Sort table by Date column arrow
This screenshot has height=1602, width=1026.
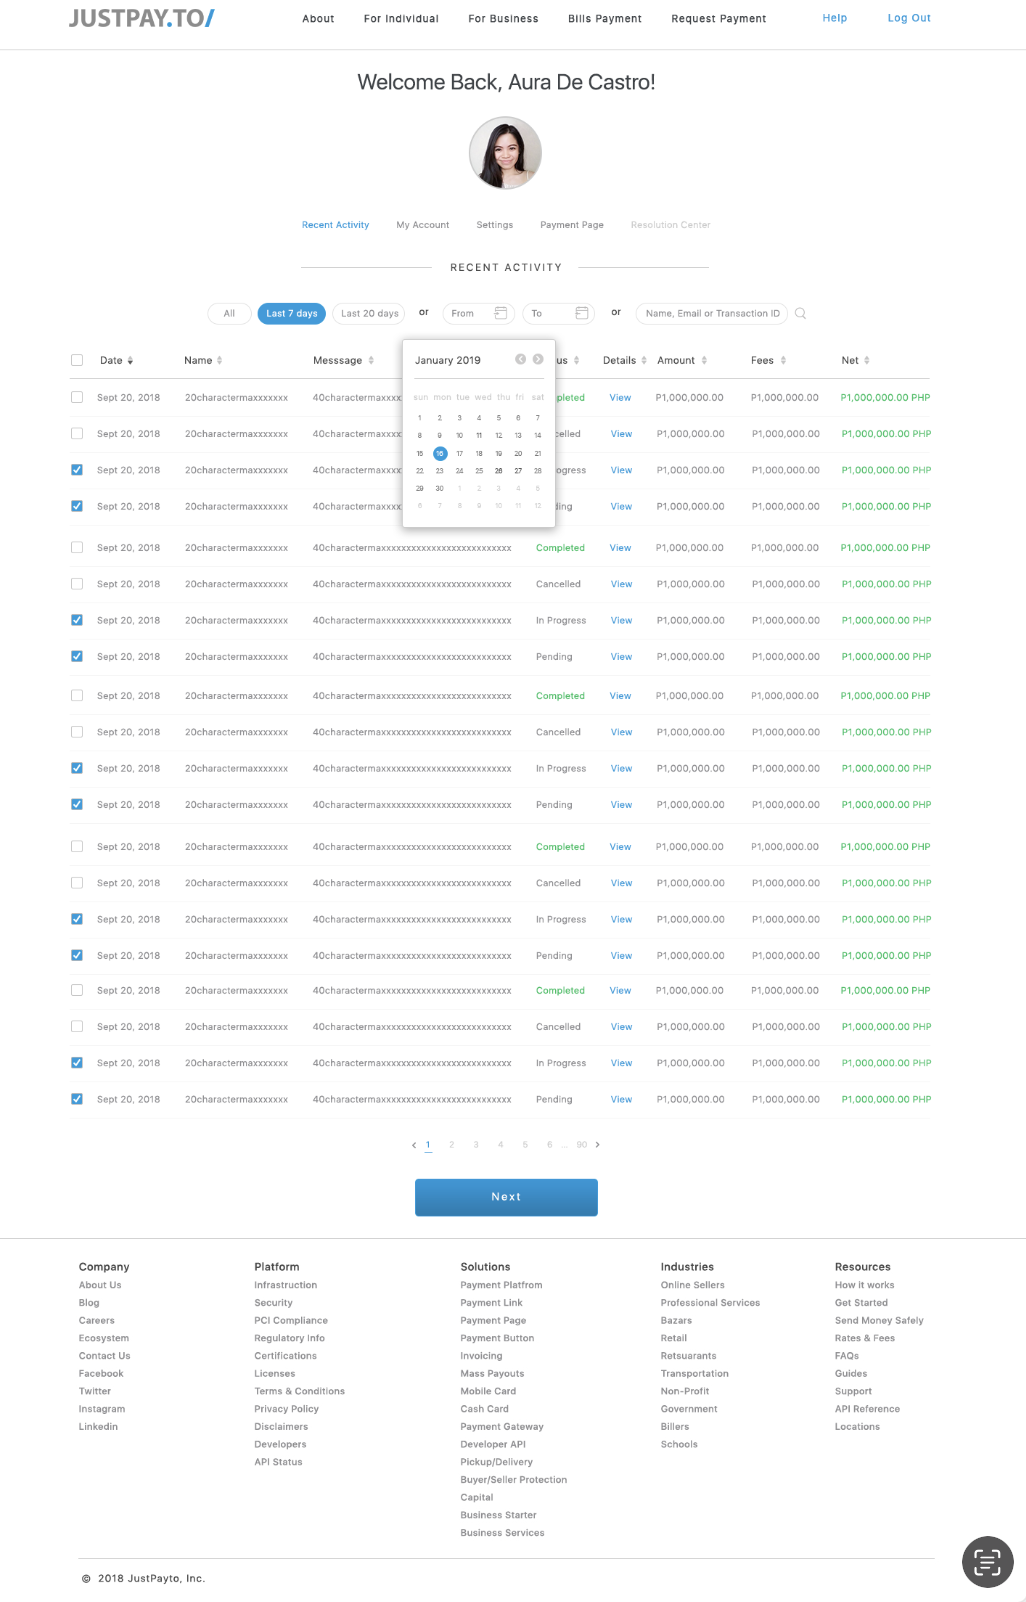[x=130, y=360]
